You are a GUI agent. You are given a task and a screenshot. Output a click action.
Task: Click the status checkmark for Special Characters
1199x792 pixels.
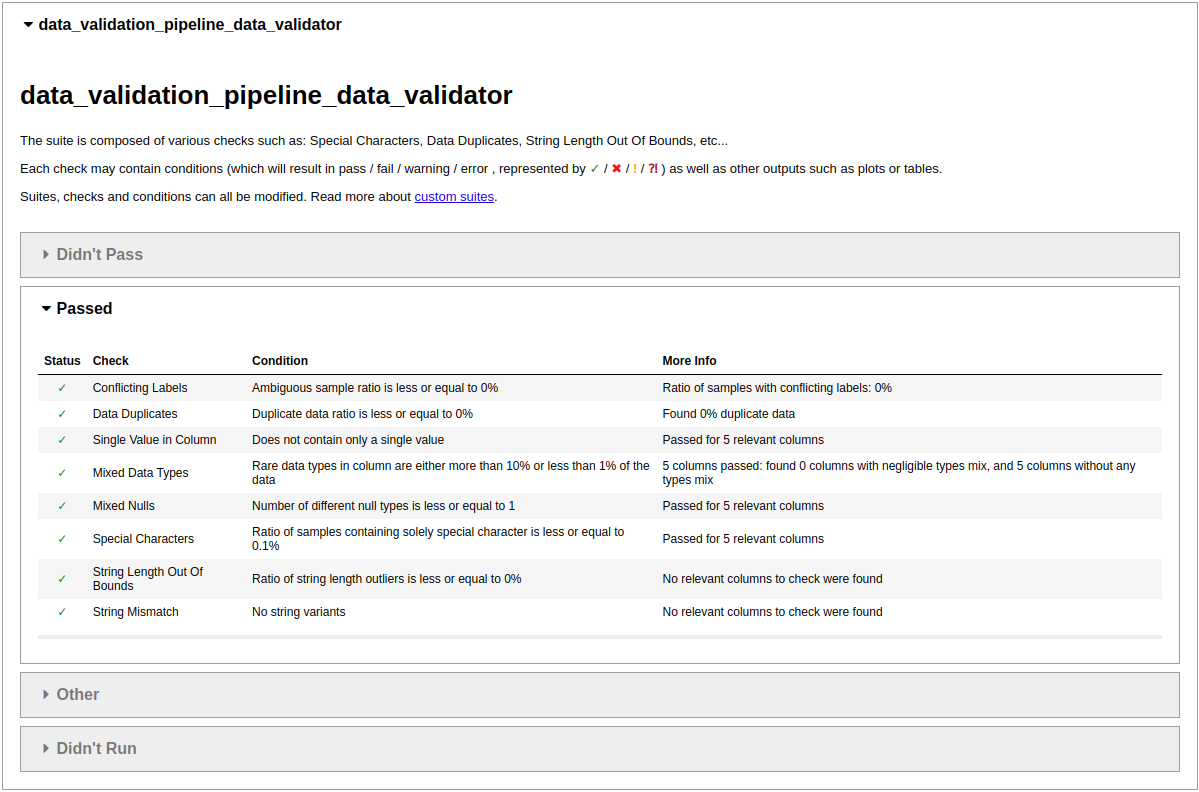click(62, 539)
